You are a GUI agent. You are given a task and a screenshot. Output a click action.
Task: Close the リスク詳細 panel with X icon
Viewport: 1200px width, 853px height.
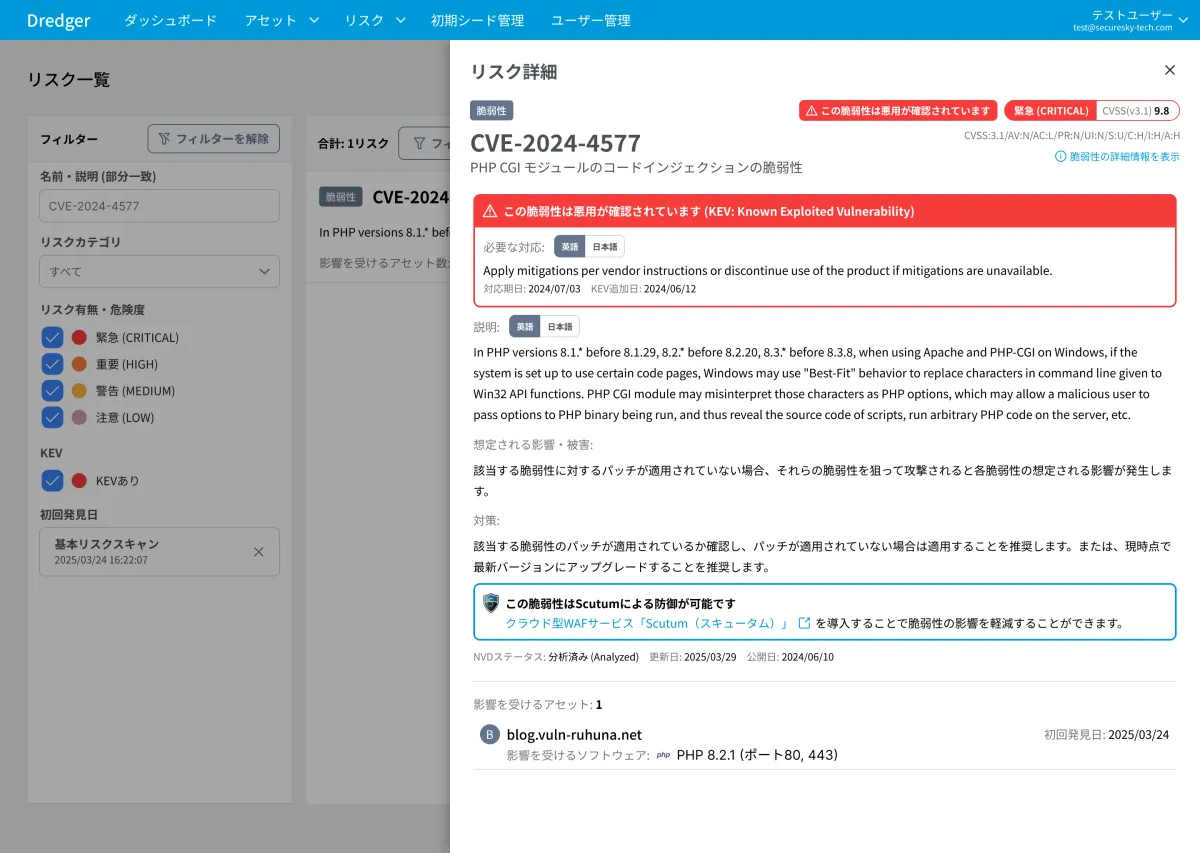click(x=1170, y=70)
